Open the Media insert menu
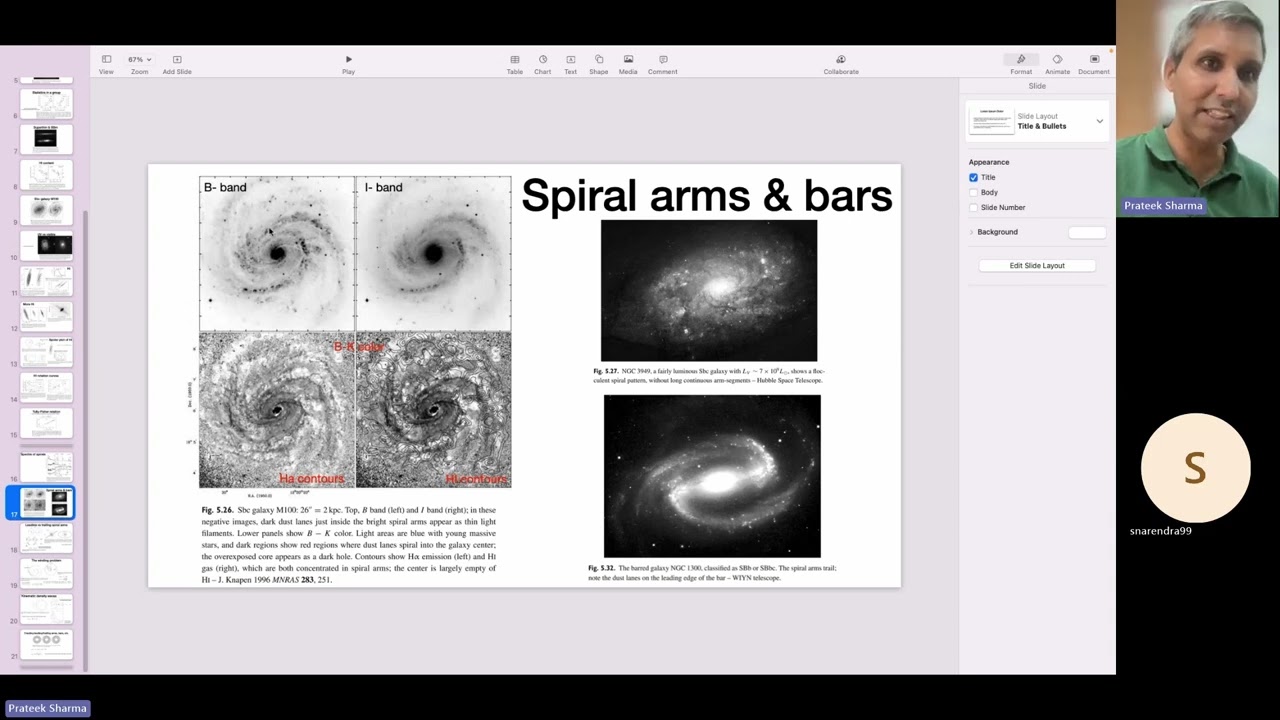Image resolution: width=1280 pixels, height=720 pixels. [628, 59]
